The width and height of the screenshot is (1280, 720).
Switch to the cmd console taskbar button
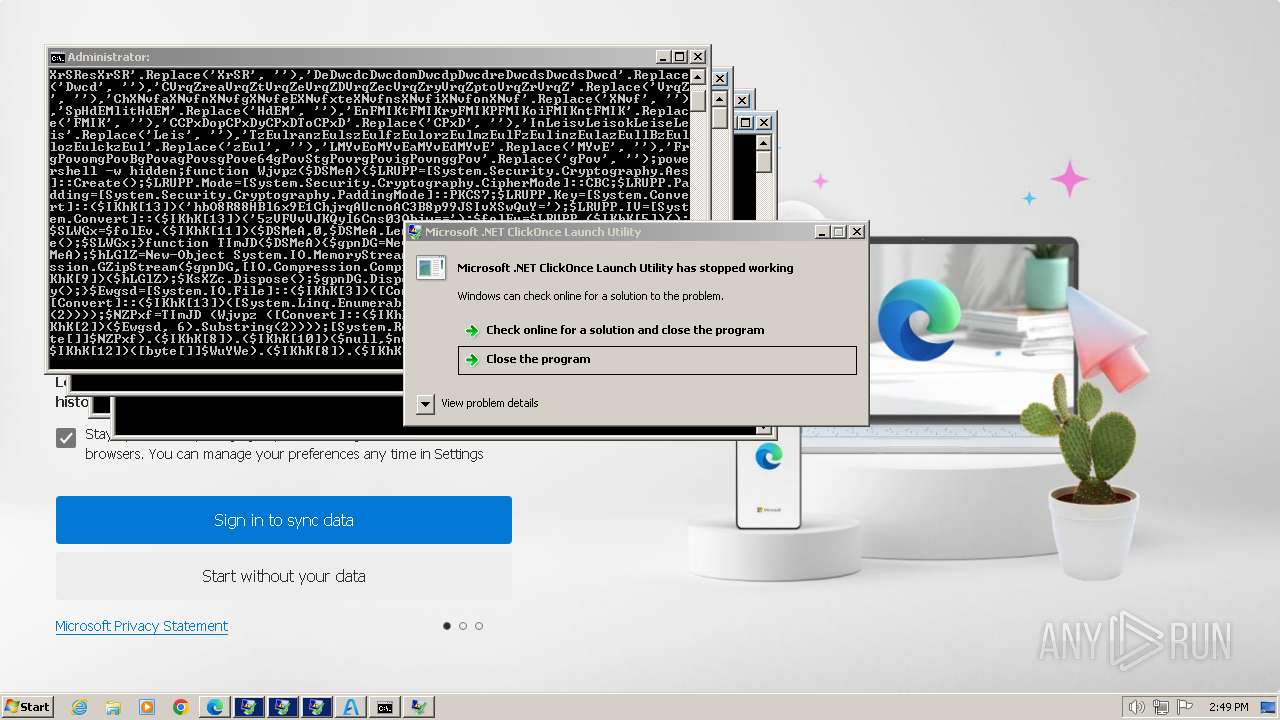pos(385,707)
